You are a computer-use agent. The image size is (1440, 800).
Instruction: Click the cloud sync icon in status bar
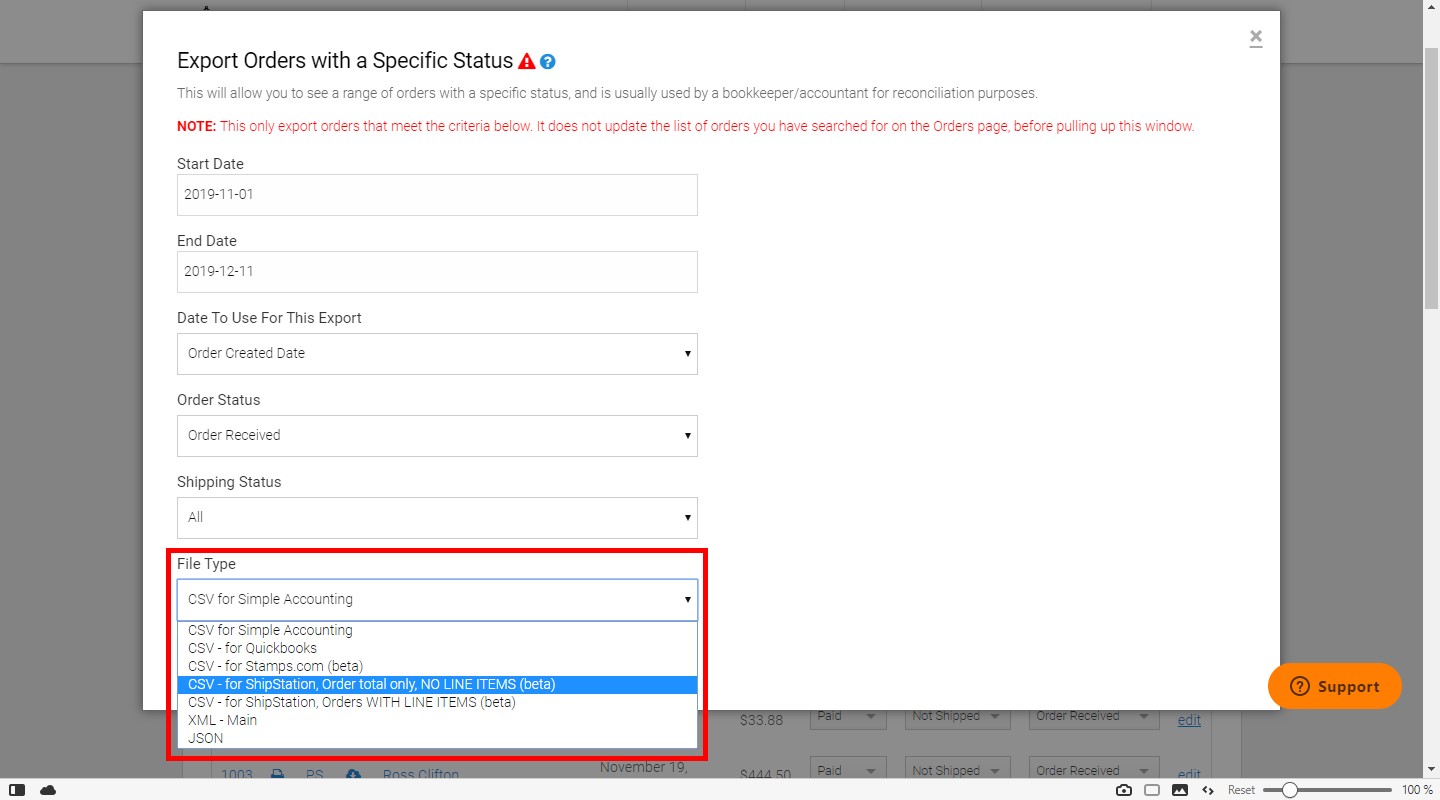(x=48, y=790)
